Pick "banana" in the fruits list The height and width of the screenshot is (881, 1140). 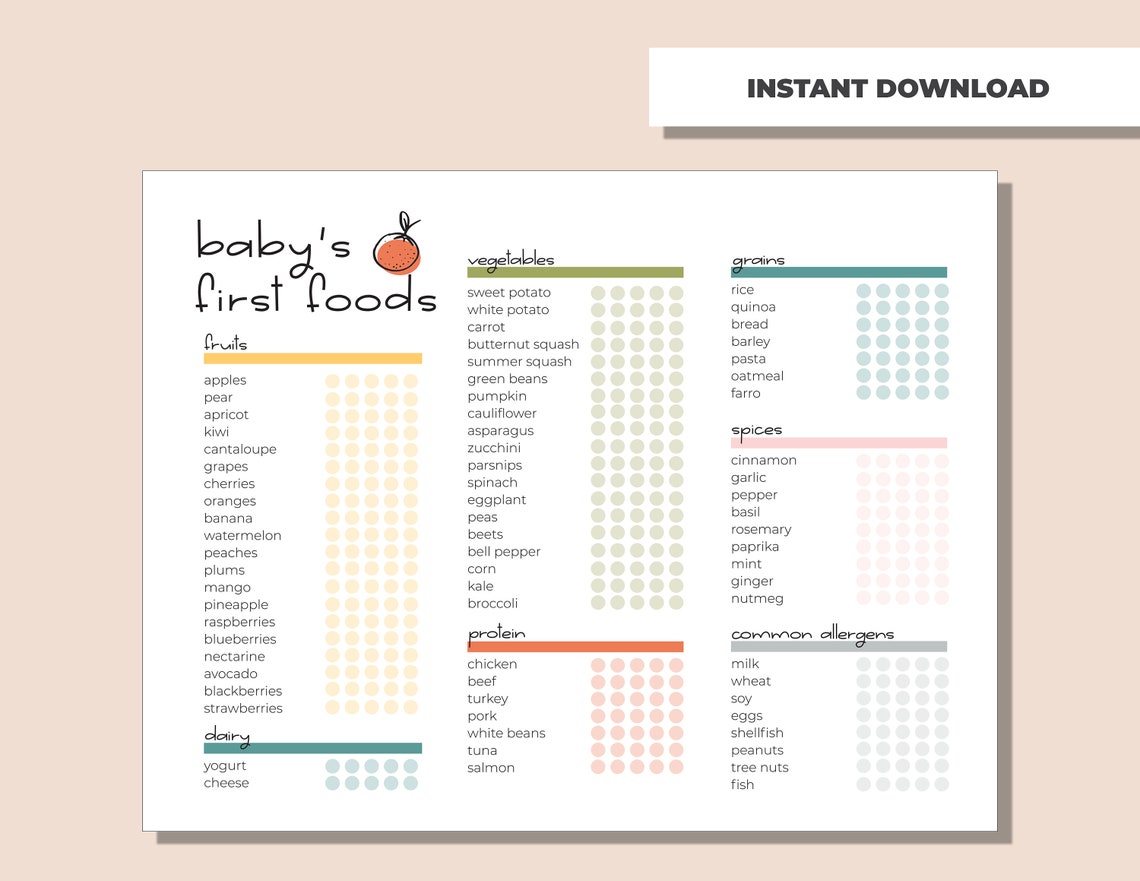(228, 518)
